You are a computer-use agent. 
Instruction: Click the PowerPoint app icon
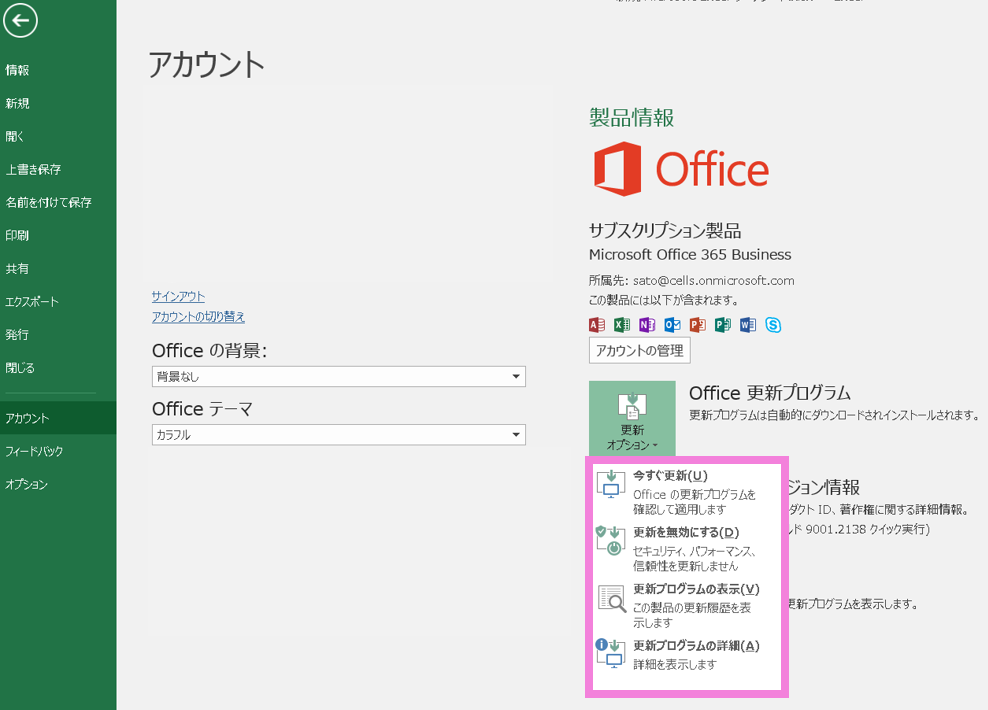[697, 325]
